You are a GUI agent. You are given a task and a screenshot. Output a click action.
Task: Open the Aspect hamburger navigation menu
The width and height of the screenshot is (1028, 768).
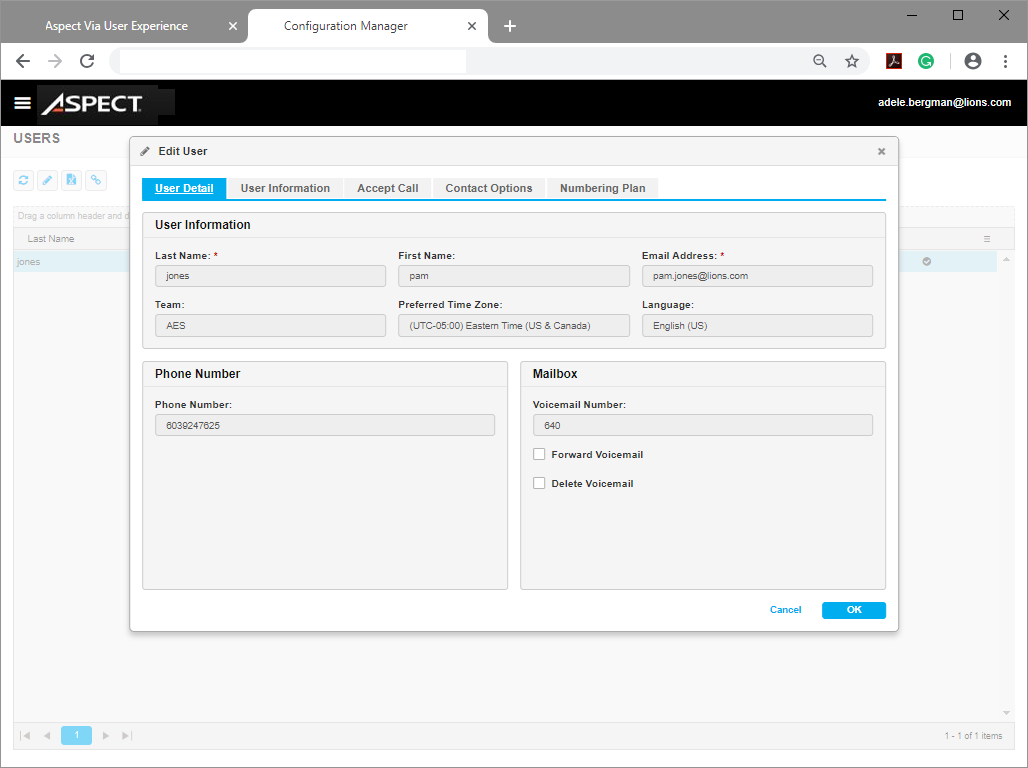pos(22,102)
